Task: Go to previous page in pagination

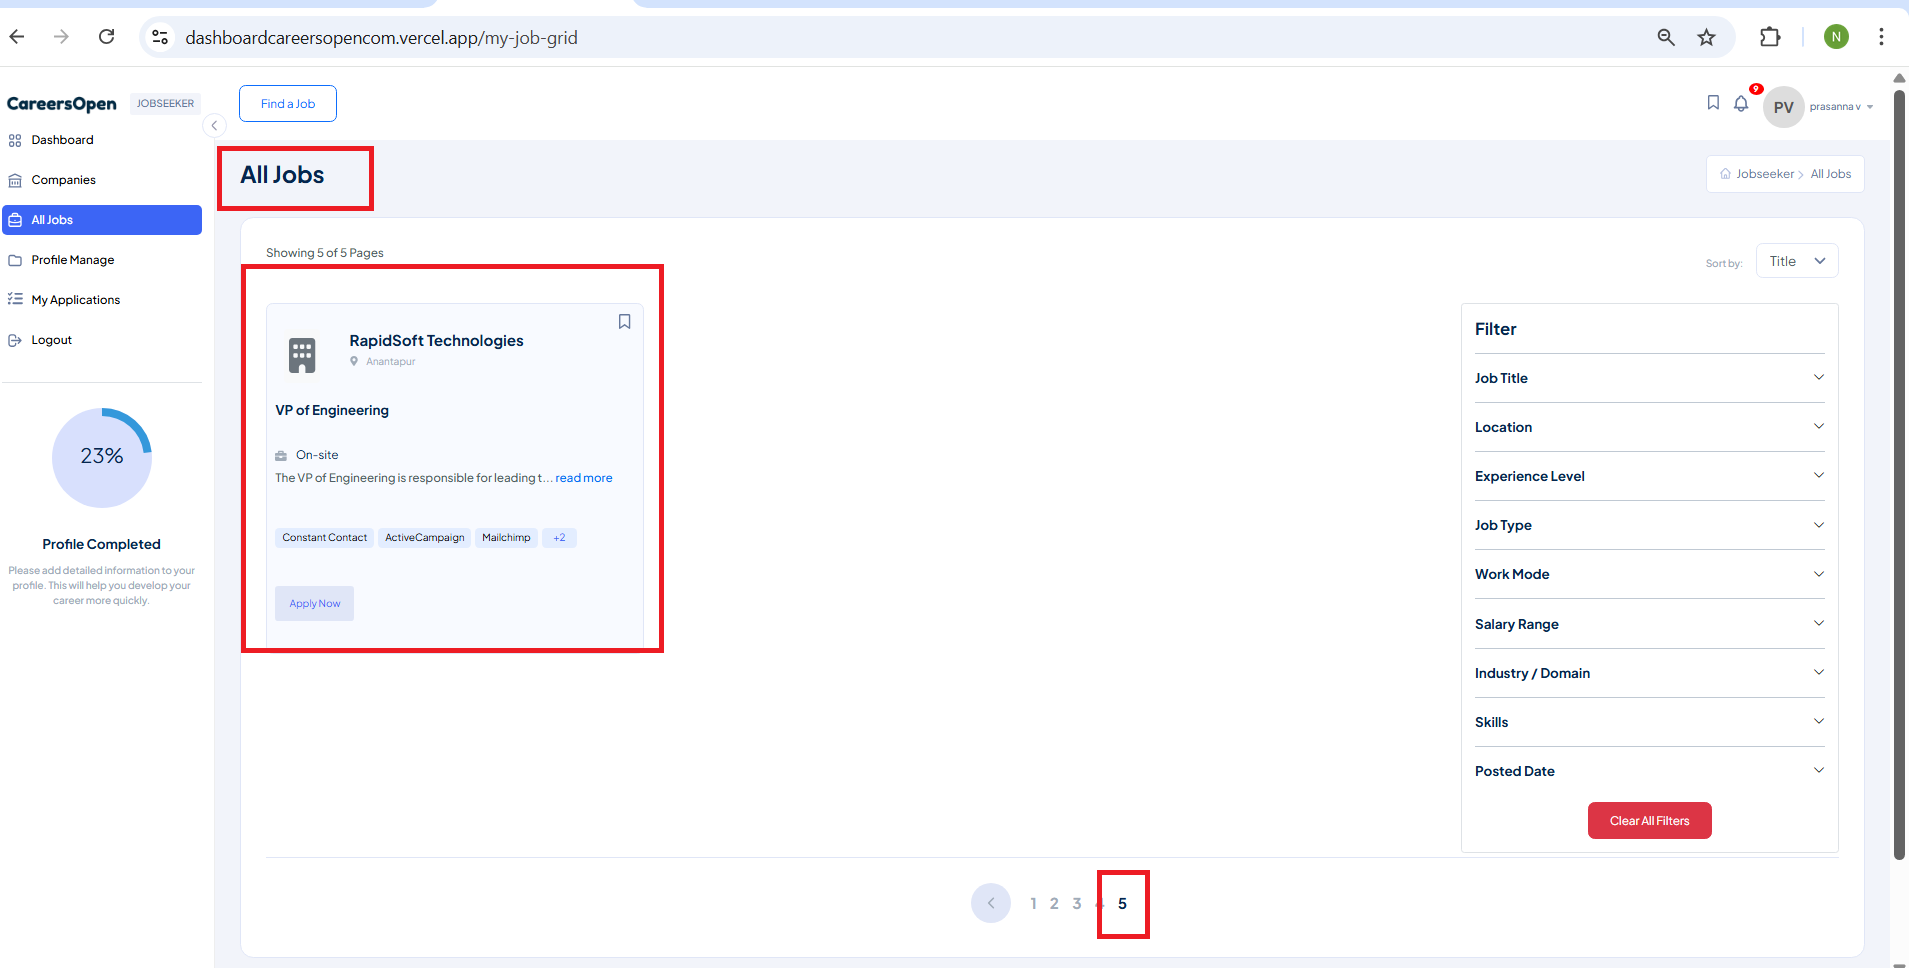Action: (x=990, y=903)
